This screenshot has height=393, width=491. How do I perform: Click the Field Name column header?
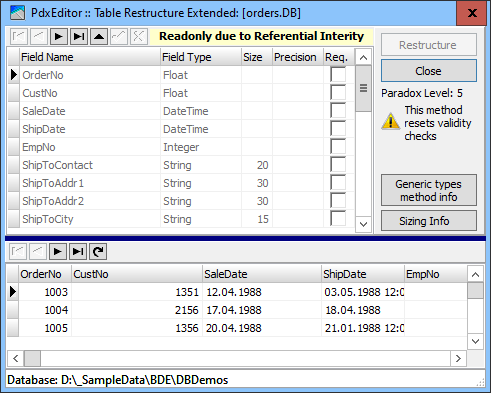click(x=90, y=57)
